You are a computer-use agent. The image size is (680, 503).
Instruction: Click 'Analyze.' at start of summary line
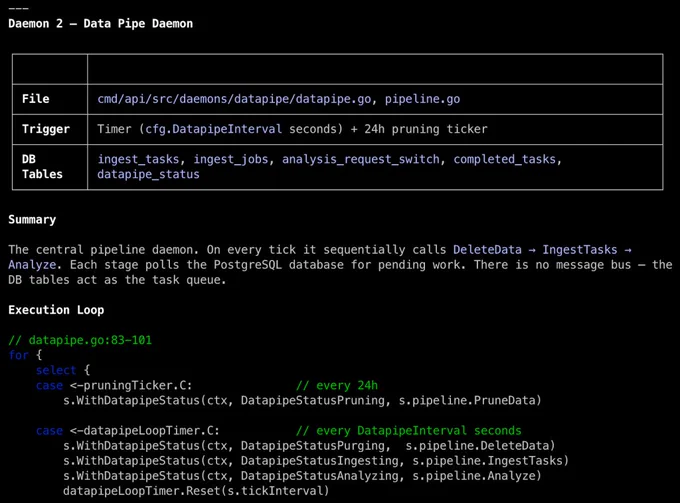(x=36, y=265)
